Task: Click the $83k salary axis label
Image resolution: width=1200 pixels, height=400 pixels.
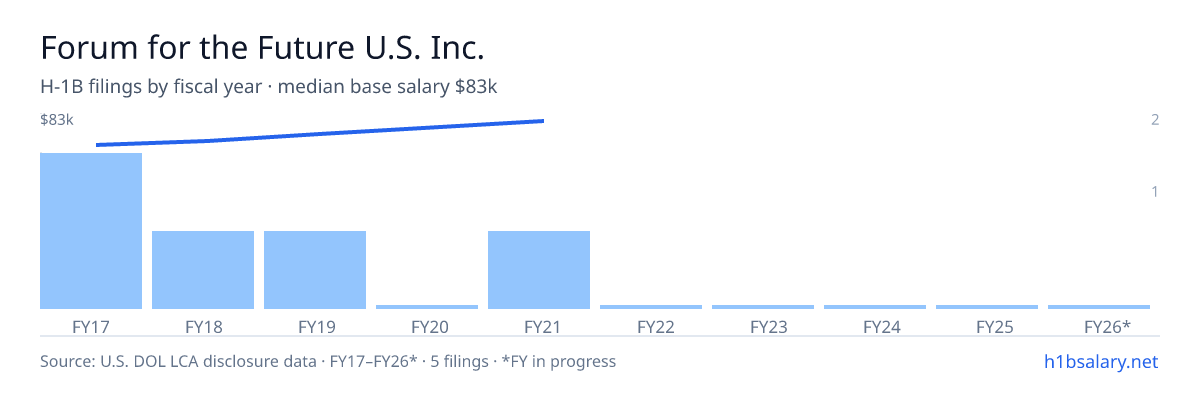Action: [x=57, y=120]
